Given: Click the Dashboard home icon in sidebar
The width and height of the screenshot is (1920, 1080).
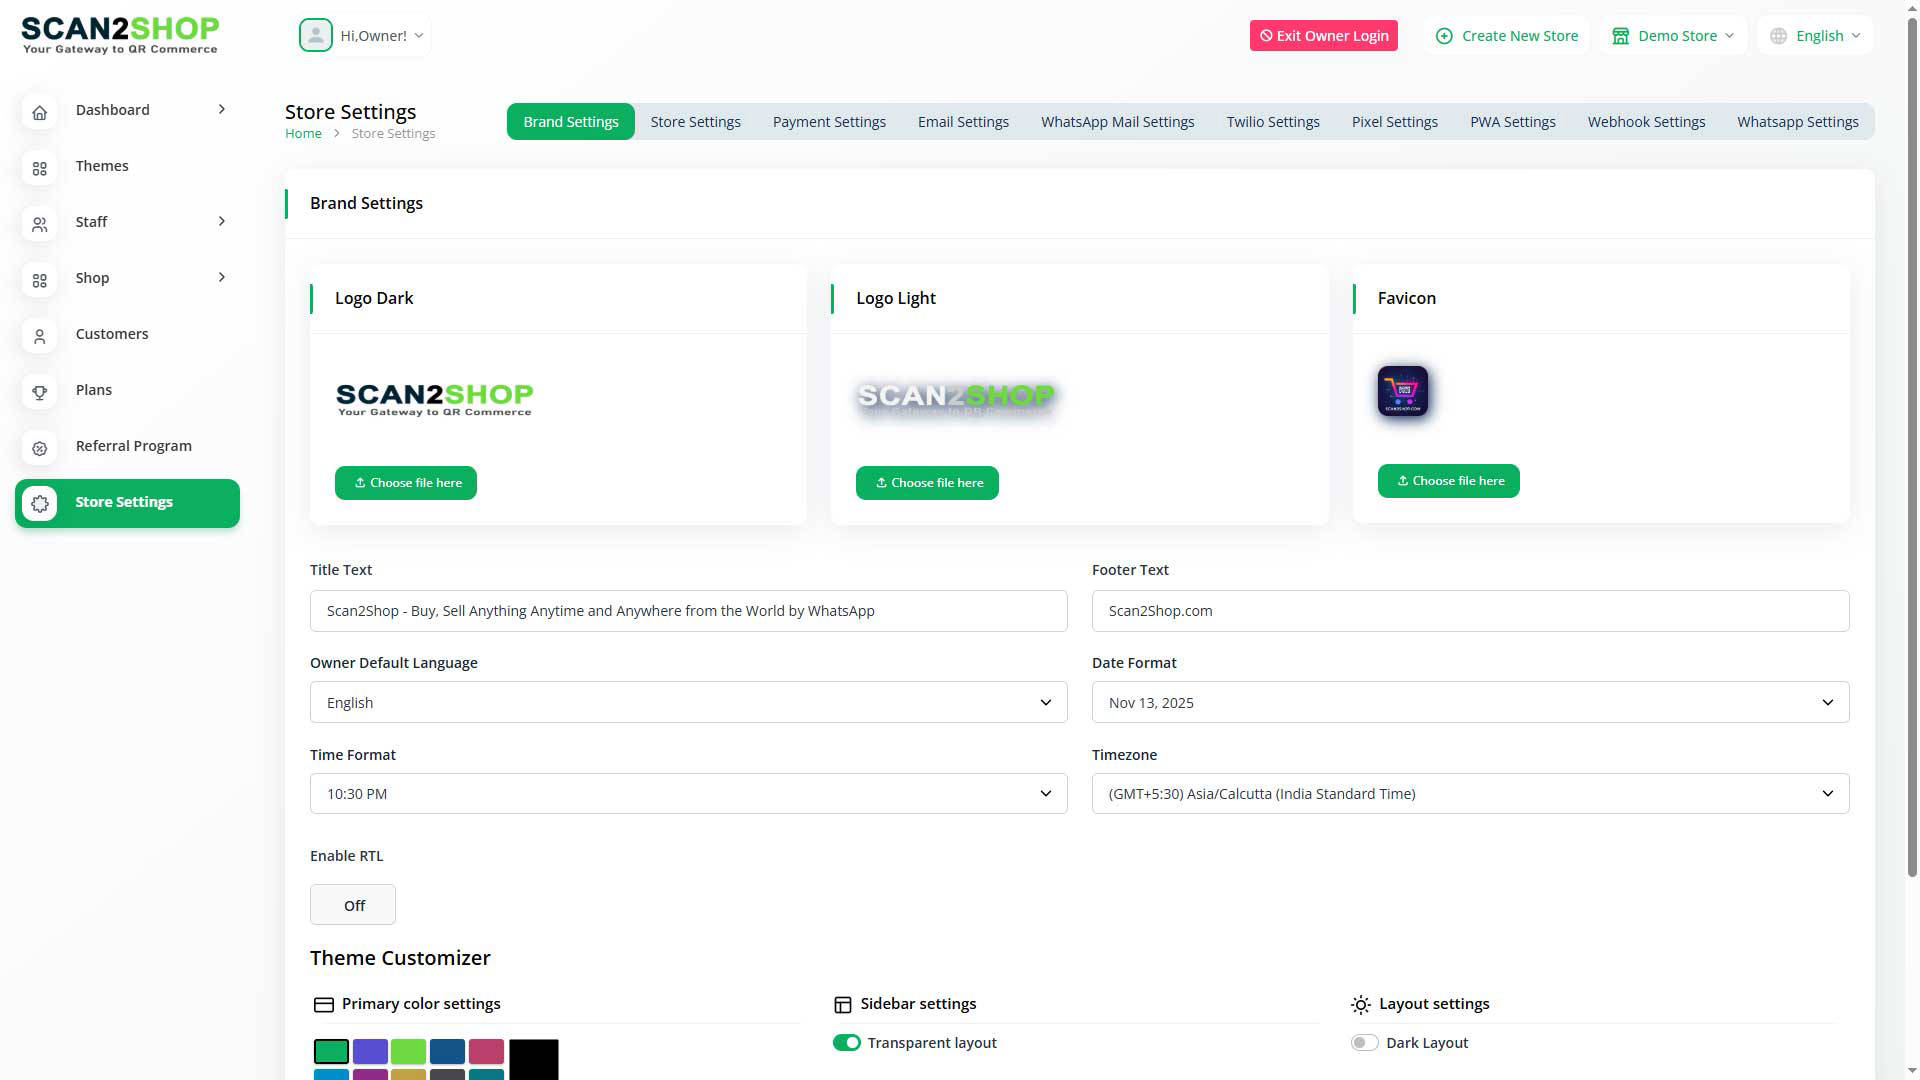Looking at the screenshot, I should pos(40,112).
